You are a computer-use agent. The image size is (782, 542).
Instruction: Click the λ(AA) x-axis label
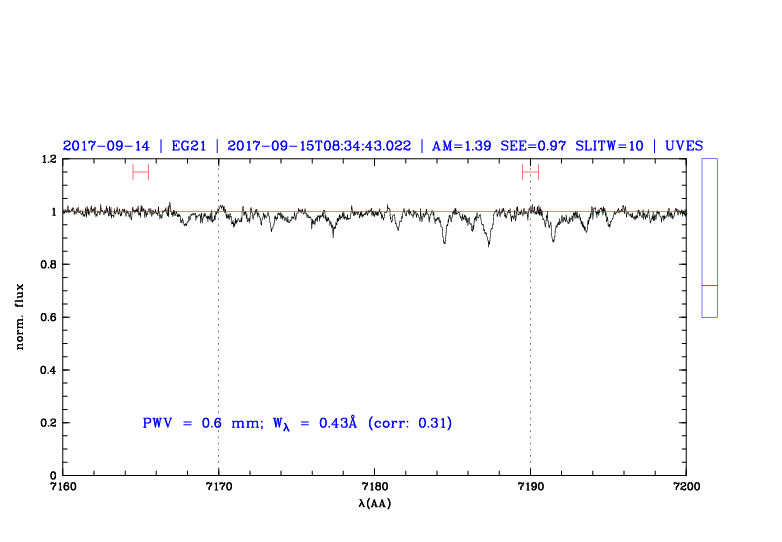click(374, 504)
